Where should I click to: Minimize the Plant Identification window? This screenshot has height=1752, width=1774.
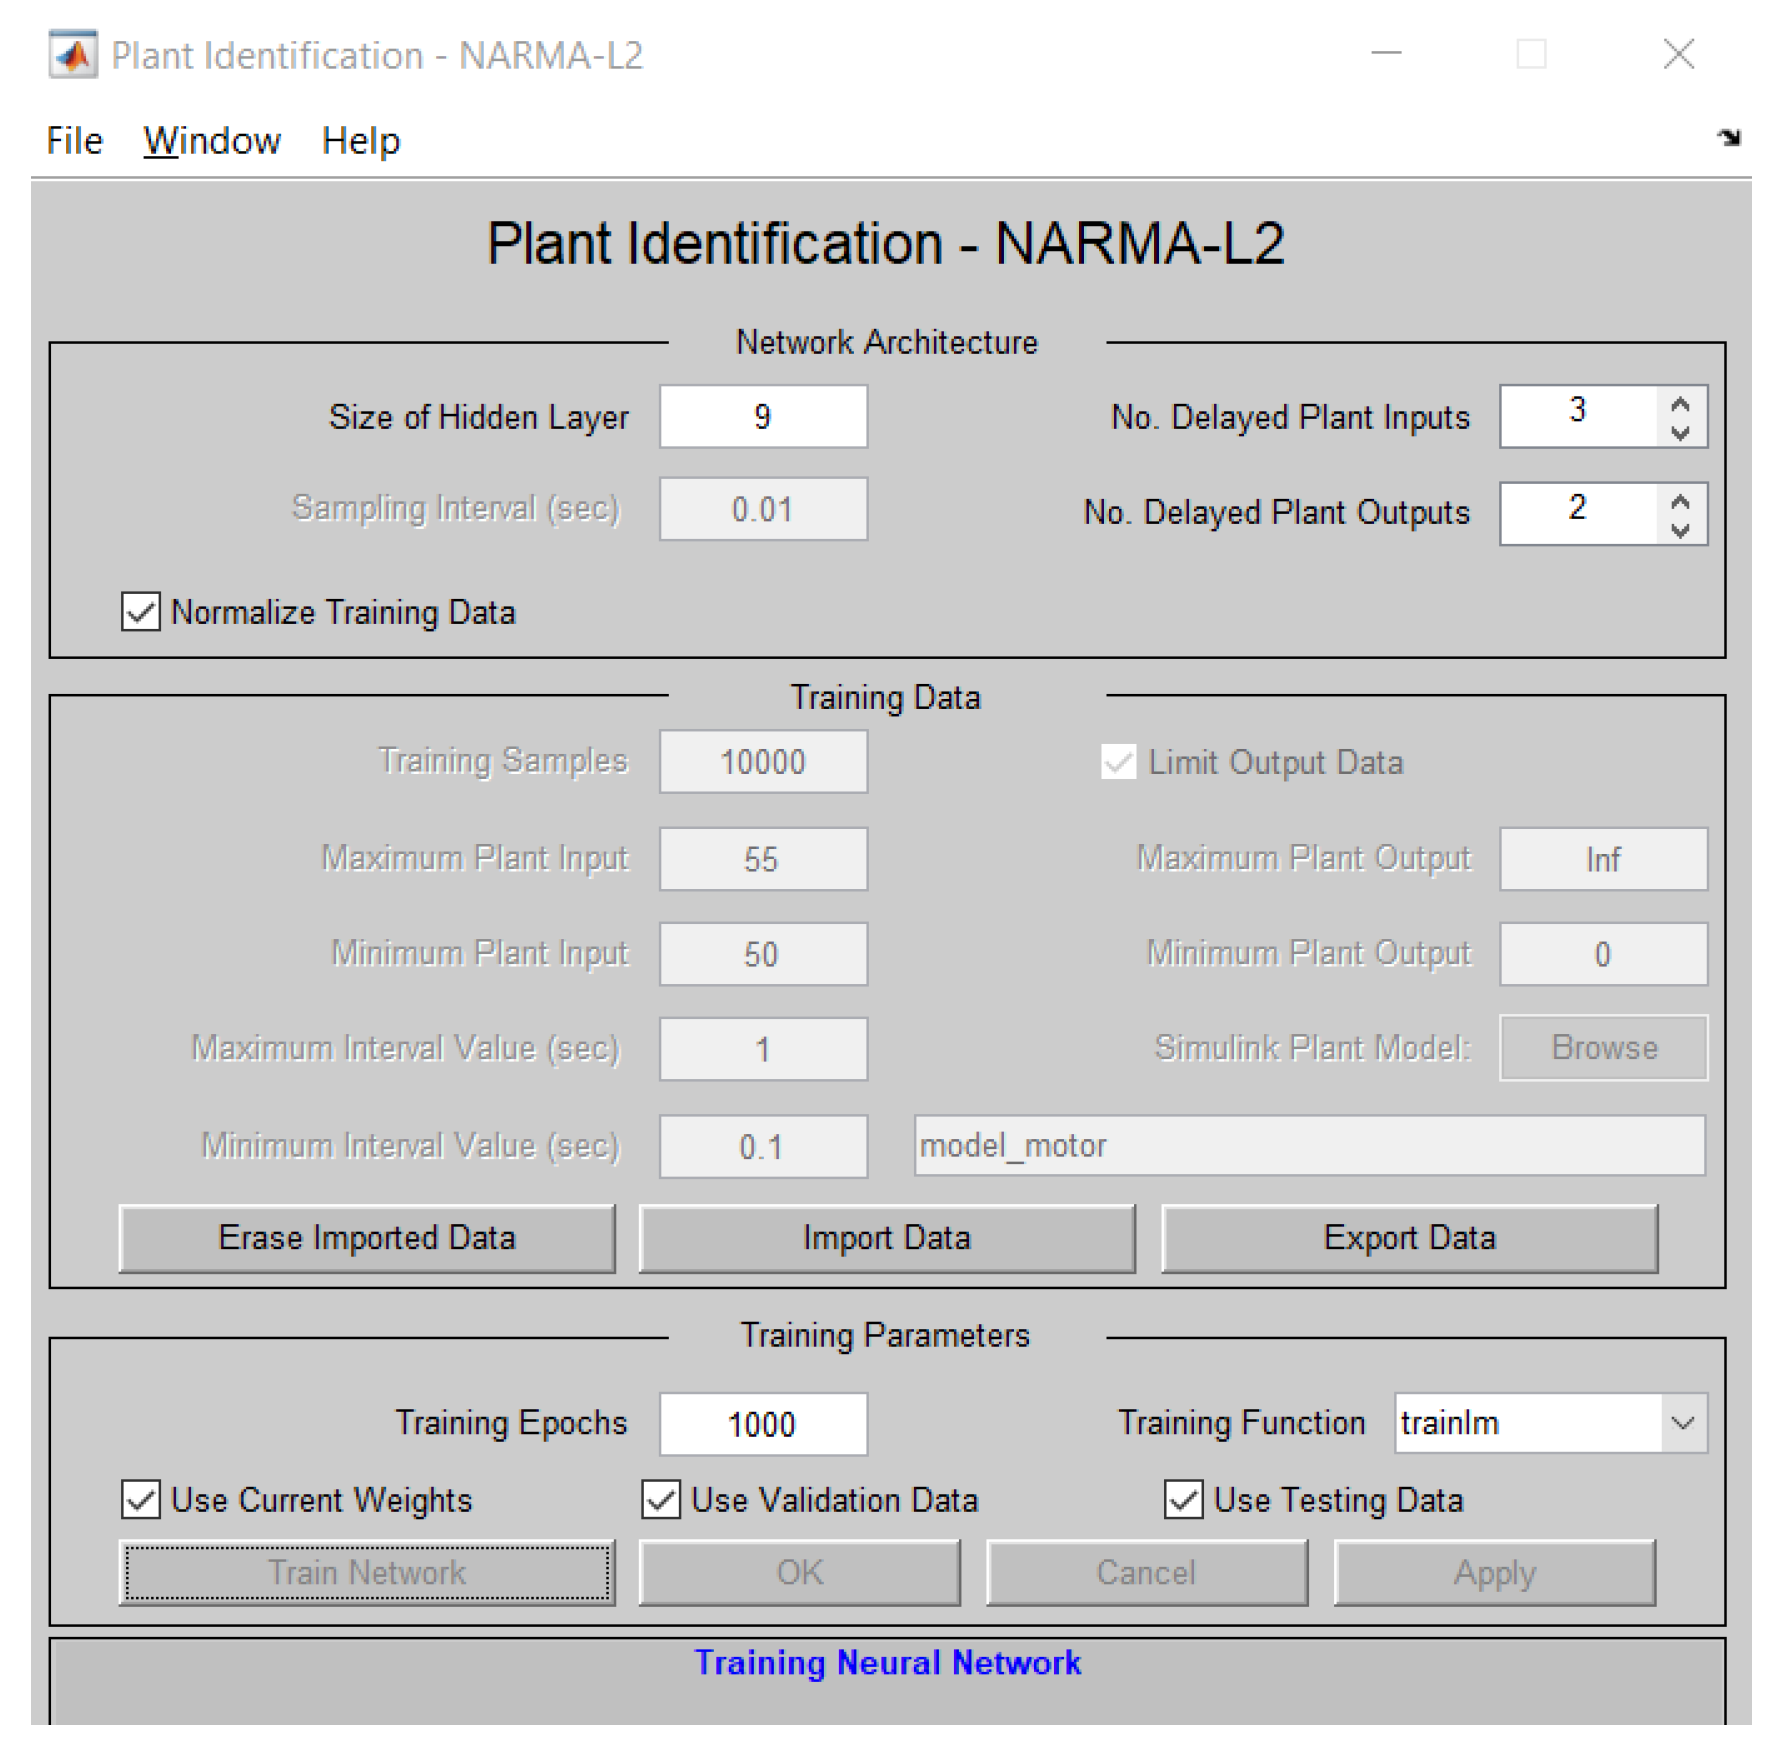(x=1386, y=54)
